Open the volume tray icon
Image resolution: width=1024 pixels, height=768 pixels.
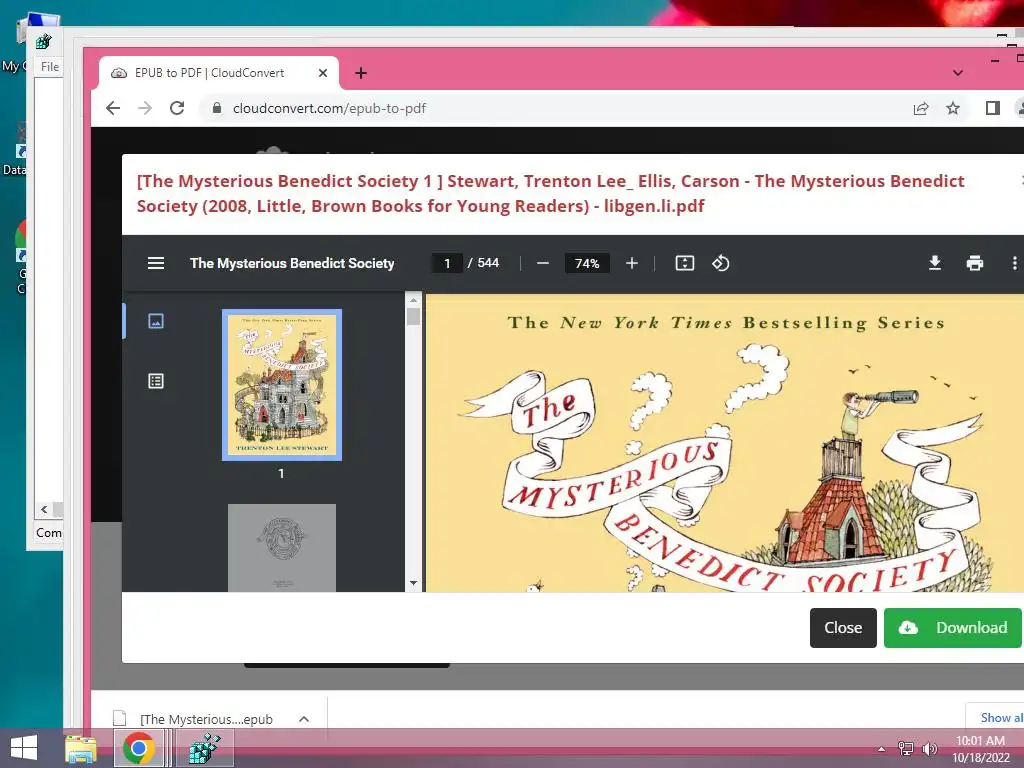point(929,748)
